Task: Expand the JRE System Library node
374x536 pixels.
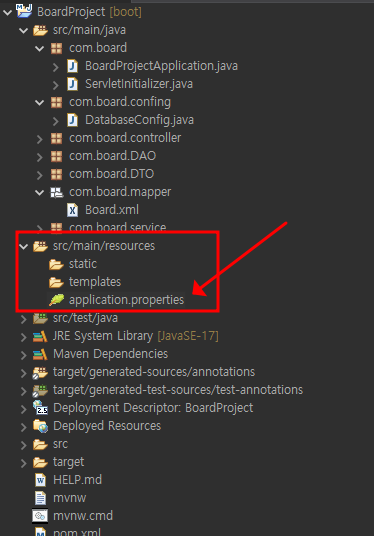Action: [x=24, y=337]
